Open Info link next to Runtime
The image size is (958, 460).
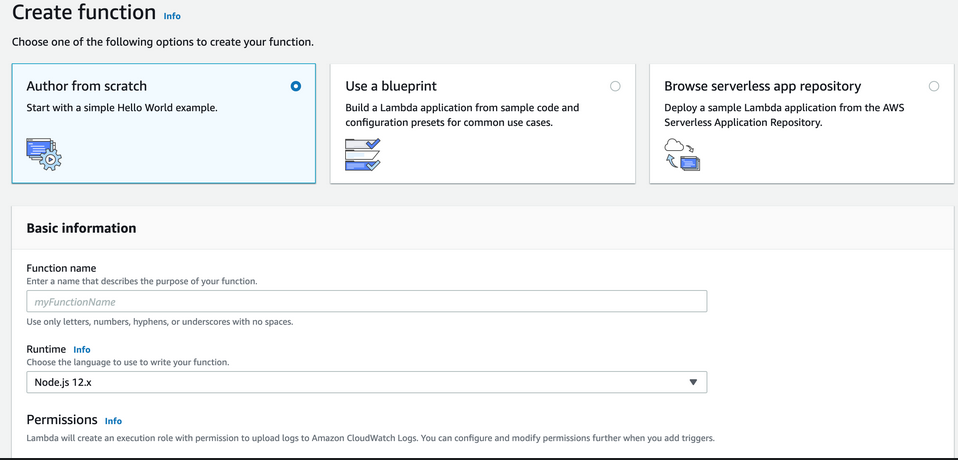pyautogui.click(x=82, y=349)
